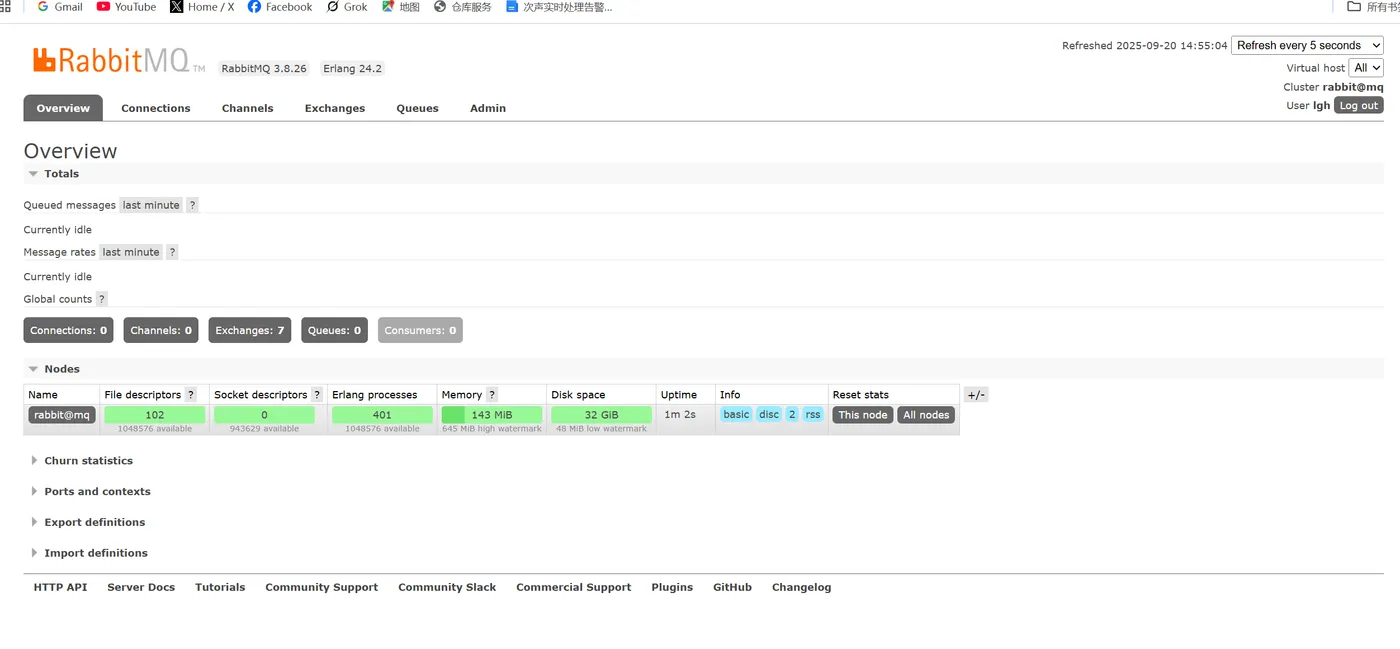Viewport: 1400px width, 649px height.
Task: Click the Memory 143 MiB usage bar
Action: tap(492, 415)
